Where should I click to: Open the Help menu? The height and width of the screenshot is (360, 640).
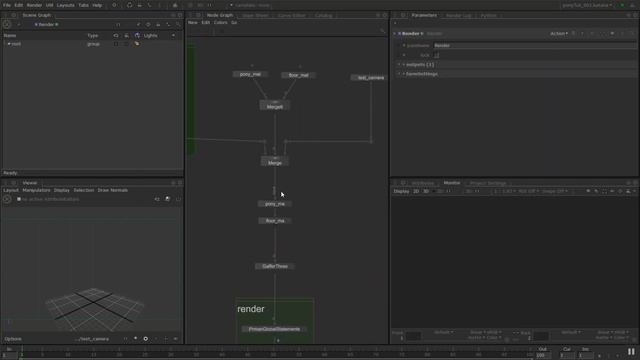coord(97,5)
